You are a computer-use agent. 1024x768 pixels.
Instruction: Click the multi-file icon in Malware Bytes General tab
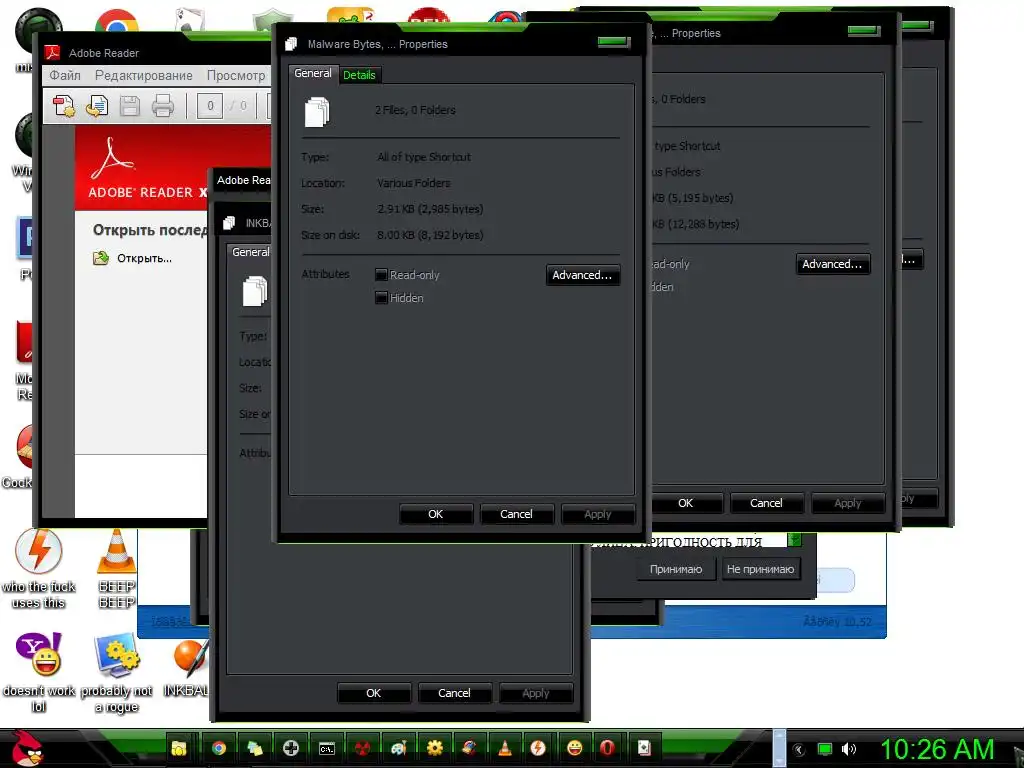pos(317,112)
